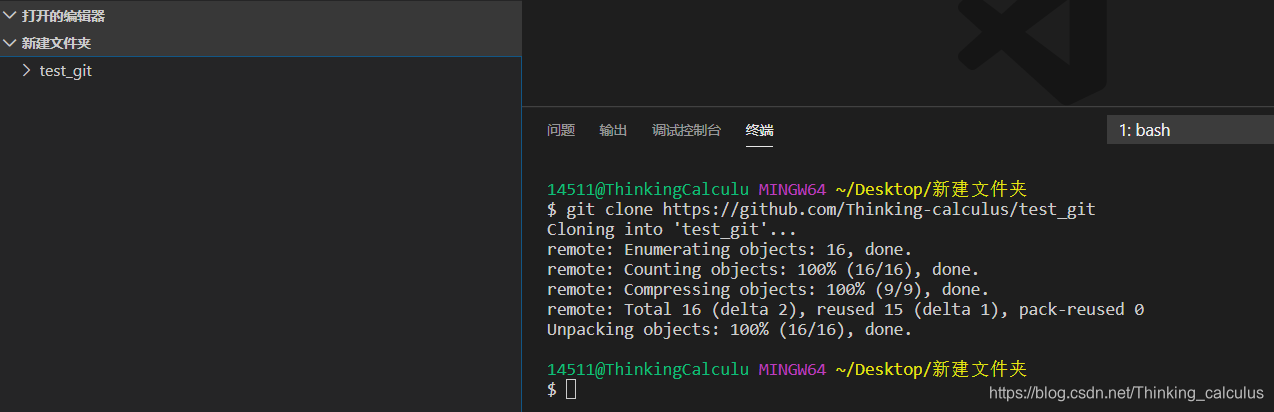Collapse the 新建文件夹 section chevron
This screenshot has width=1274, height=412.
(x=10, y=43)
